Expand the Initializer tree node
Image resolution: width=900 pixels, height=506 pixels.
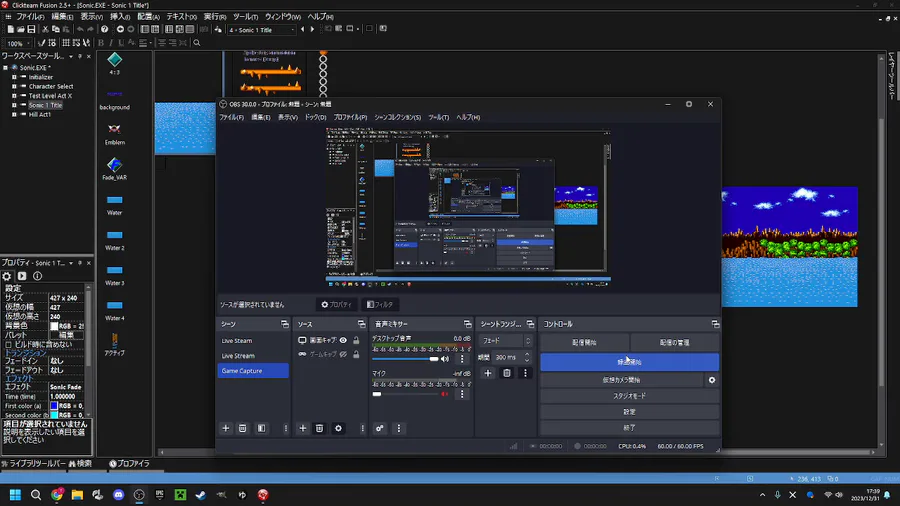tap(14, 77)
